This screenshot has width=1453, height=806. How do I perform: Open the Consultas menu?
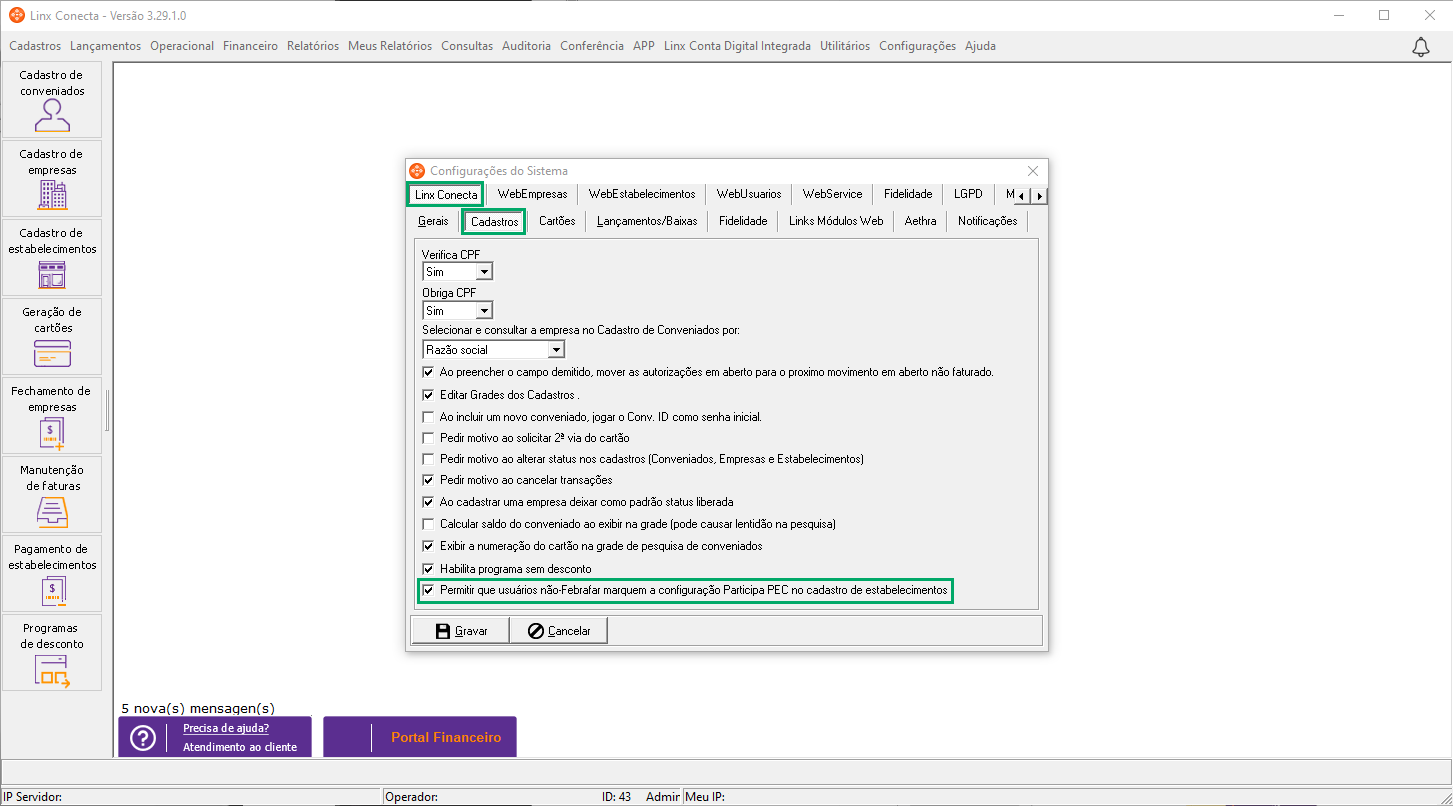point(467,46)
